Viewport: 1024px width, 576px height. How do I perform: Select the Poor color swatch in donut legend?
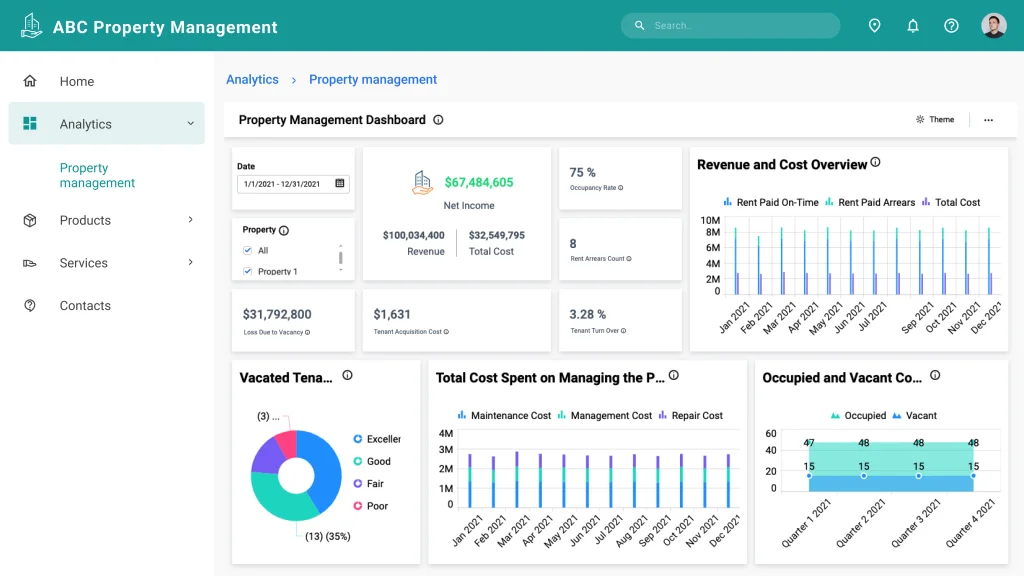click(x=358, y=506)
